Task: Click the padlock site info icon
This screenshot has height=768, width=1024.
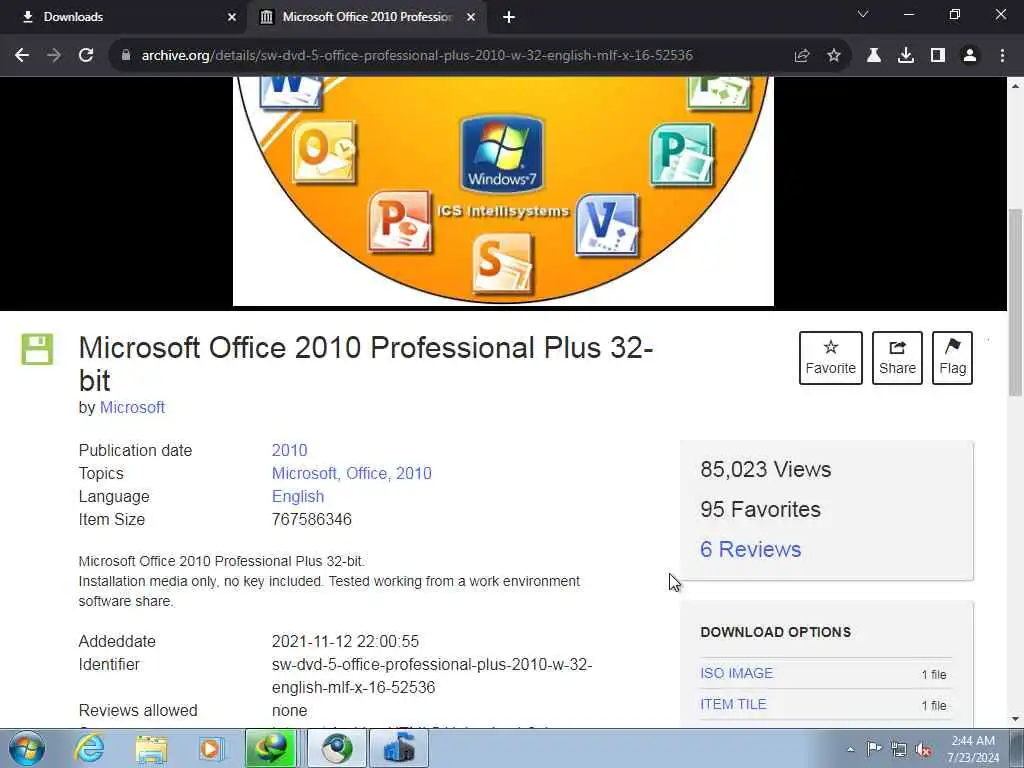Action: [126, 56]
